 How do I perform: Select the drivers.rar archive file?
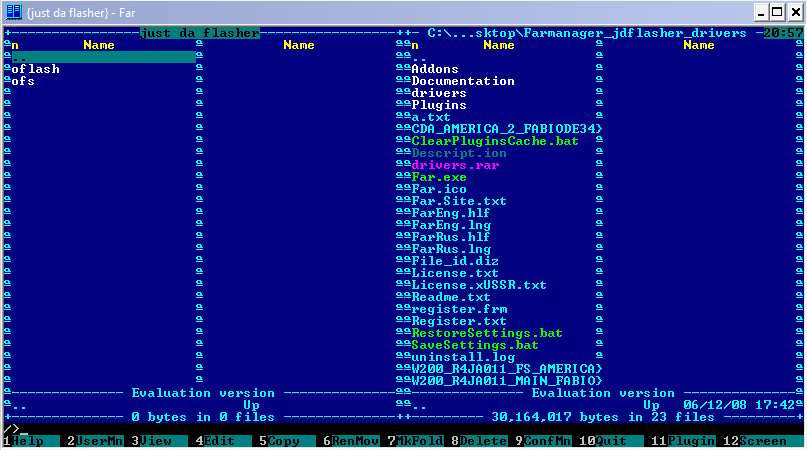[x=455, y=165]
